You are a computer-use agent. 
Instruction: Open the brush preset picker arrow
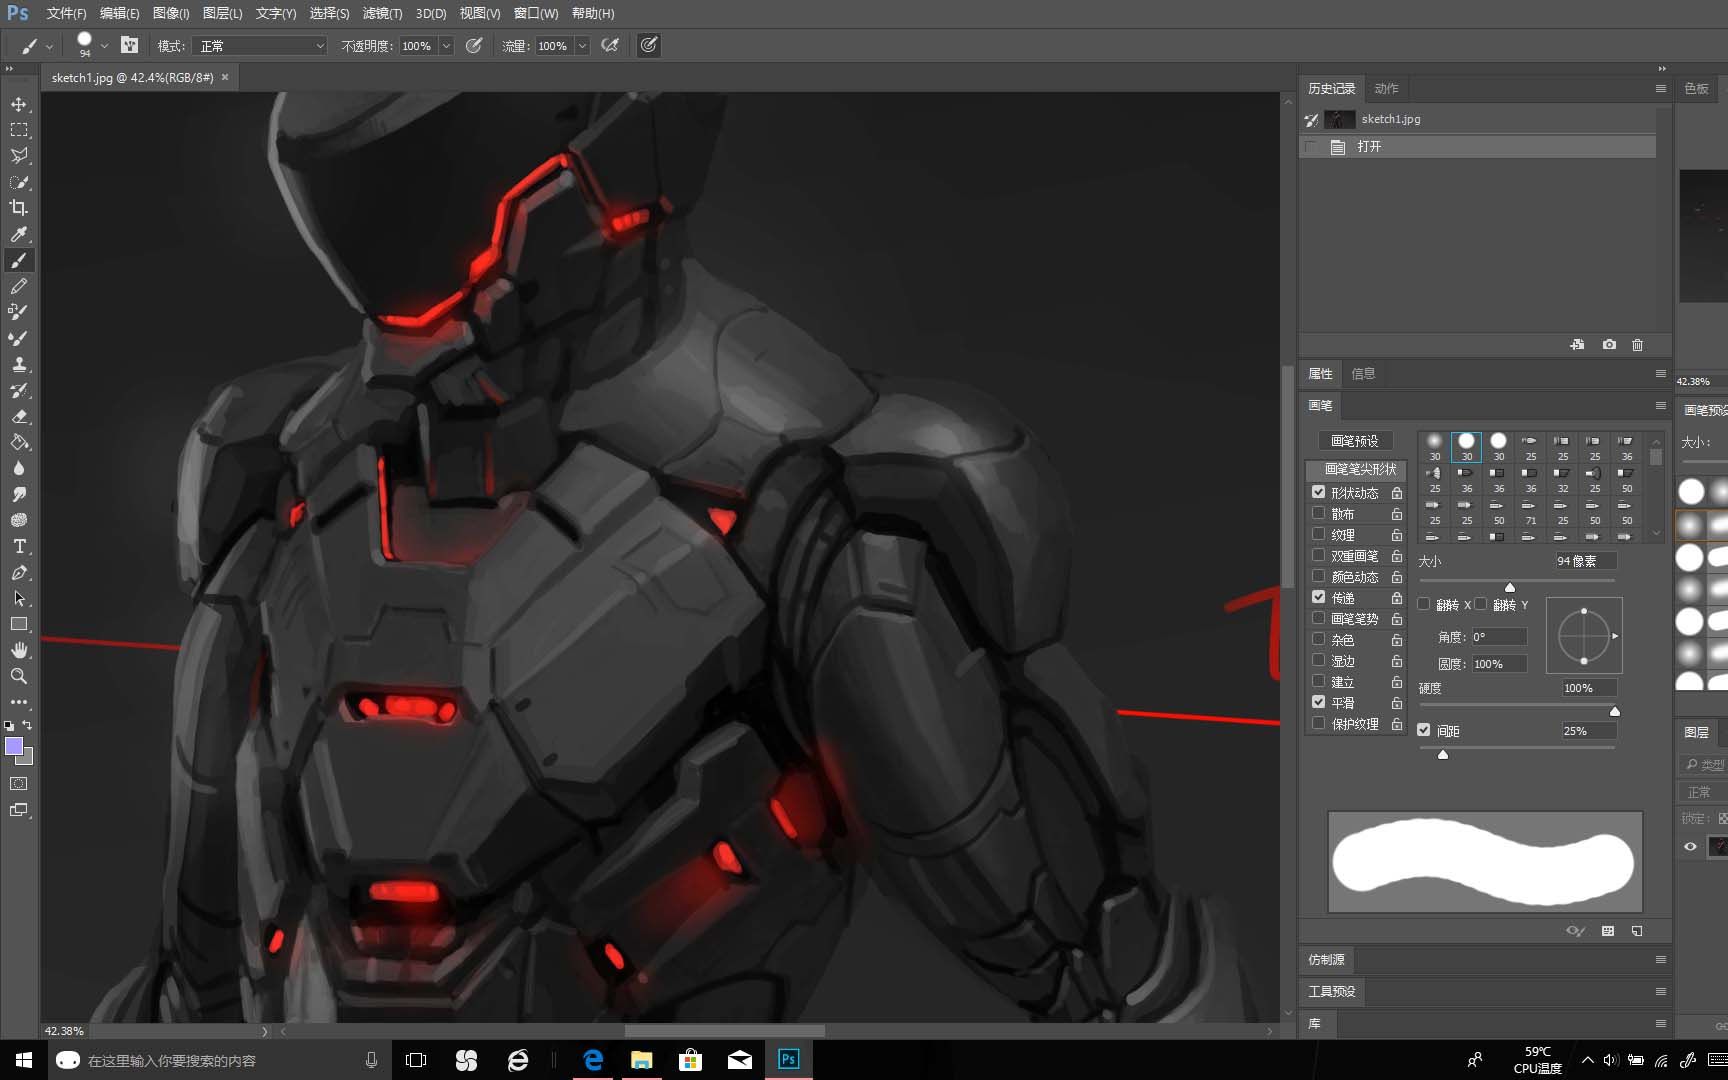(x=104, y=46)
